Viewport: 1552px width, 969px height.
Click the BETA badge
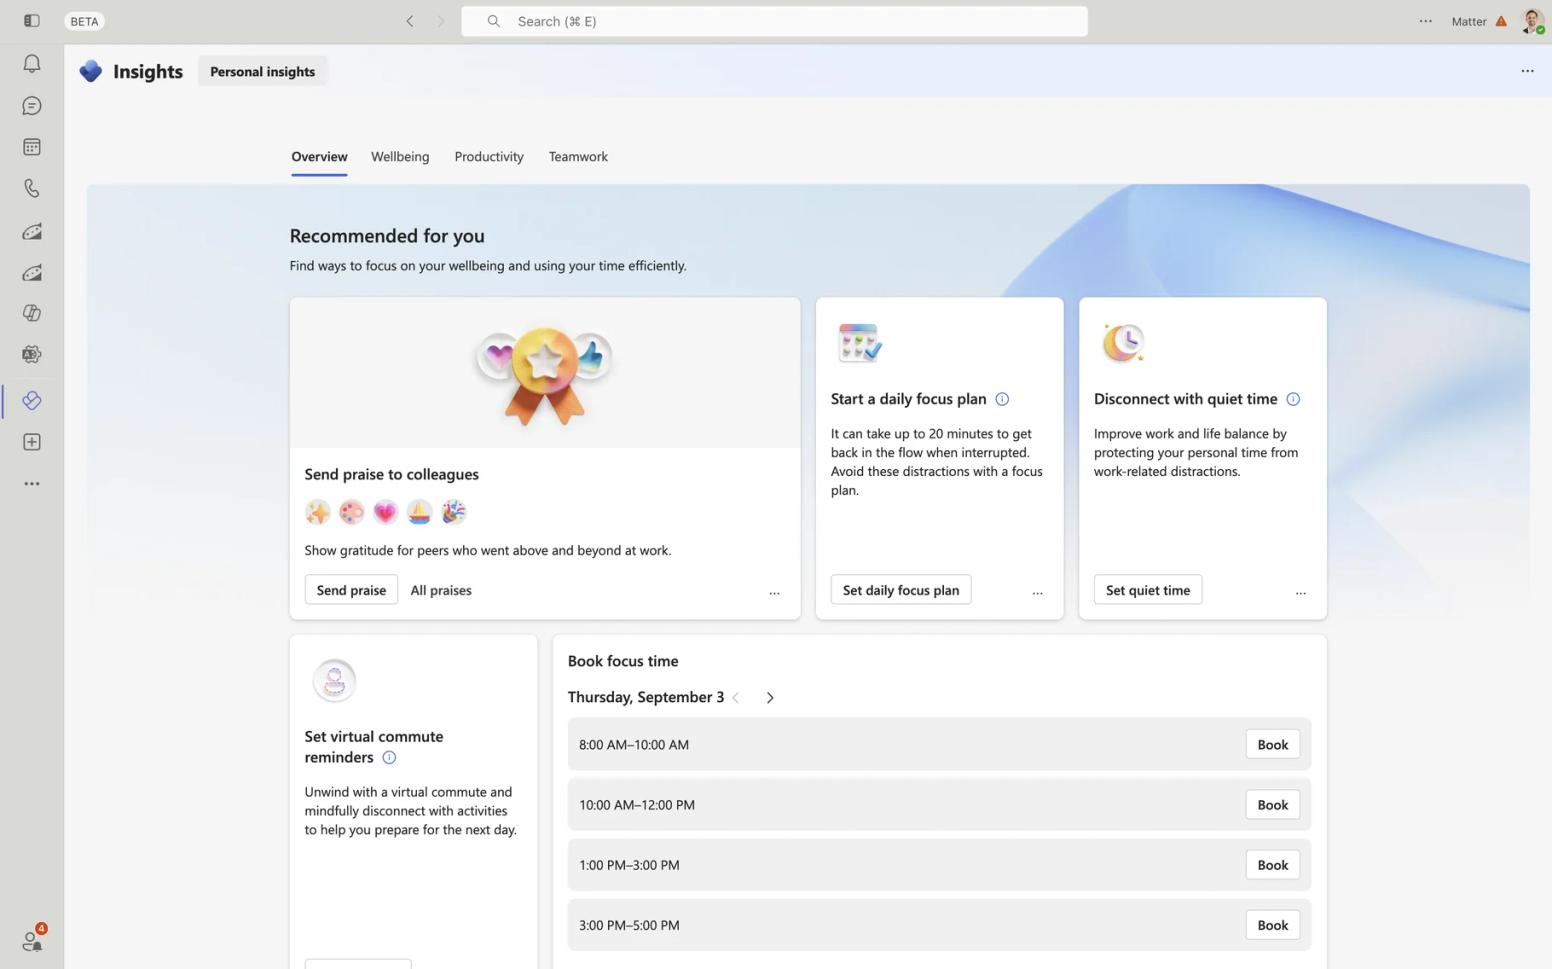pos(84,21)
